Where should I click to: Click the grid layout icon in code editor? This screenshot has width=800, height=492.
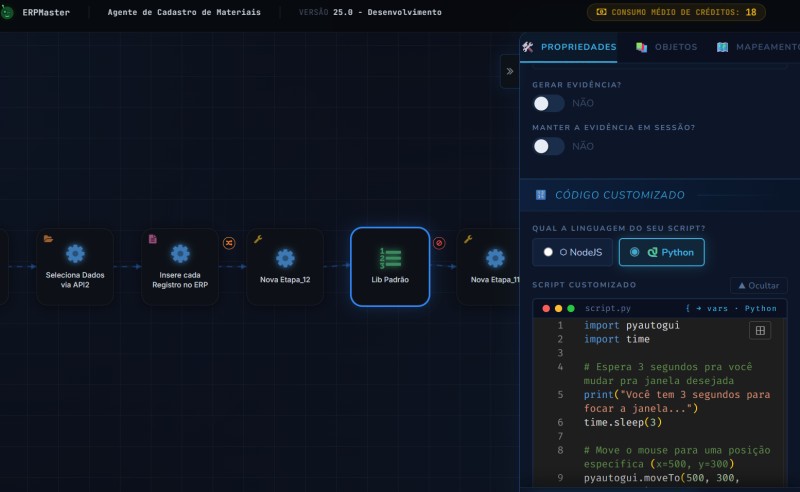(x=760, y=330)
